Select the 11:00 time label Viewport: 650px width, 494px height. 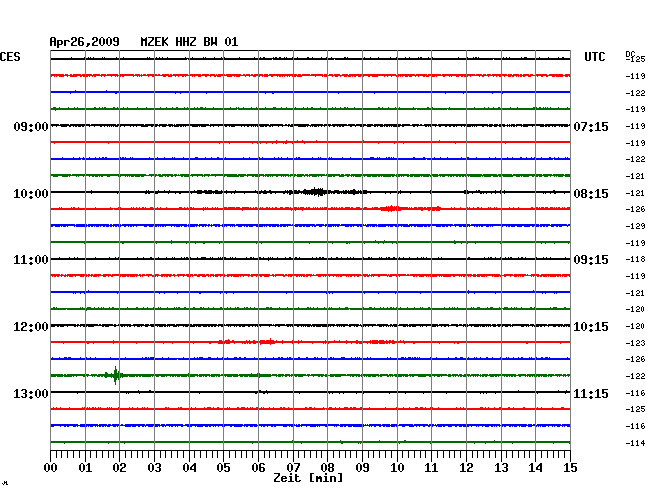(x=31, y=260)
